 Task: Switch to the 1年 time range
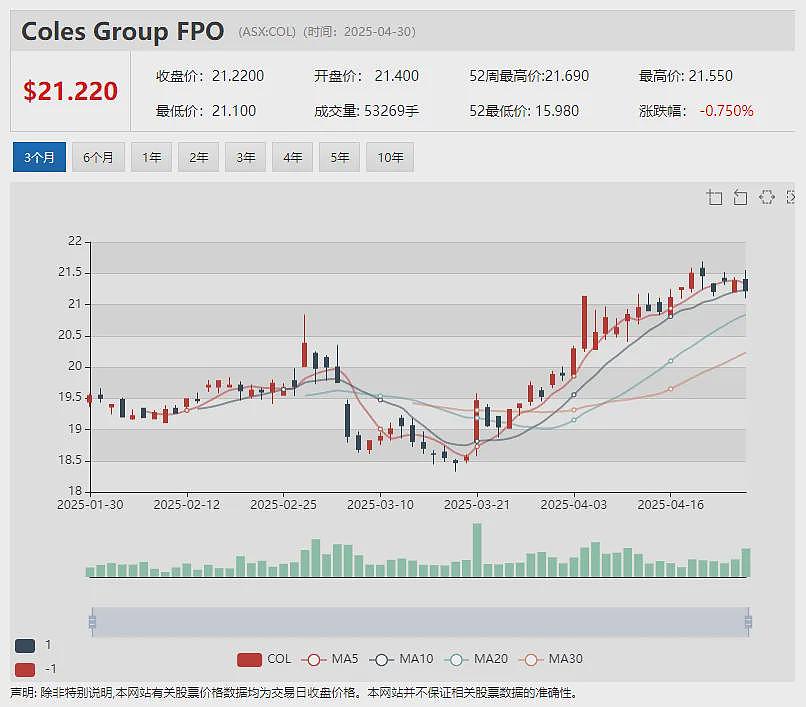152,157
